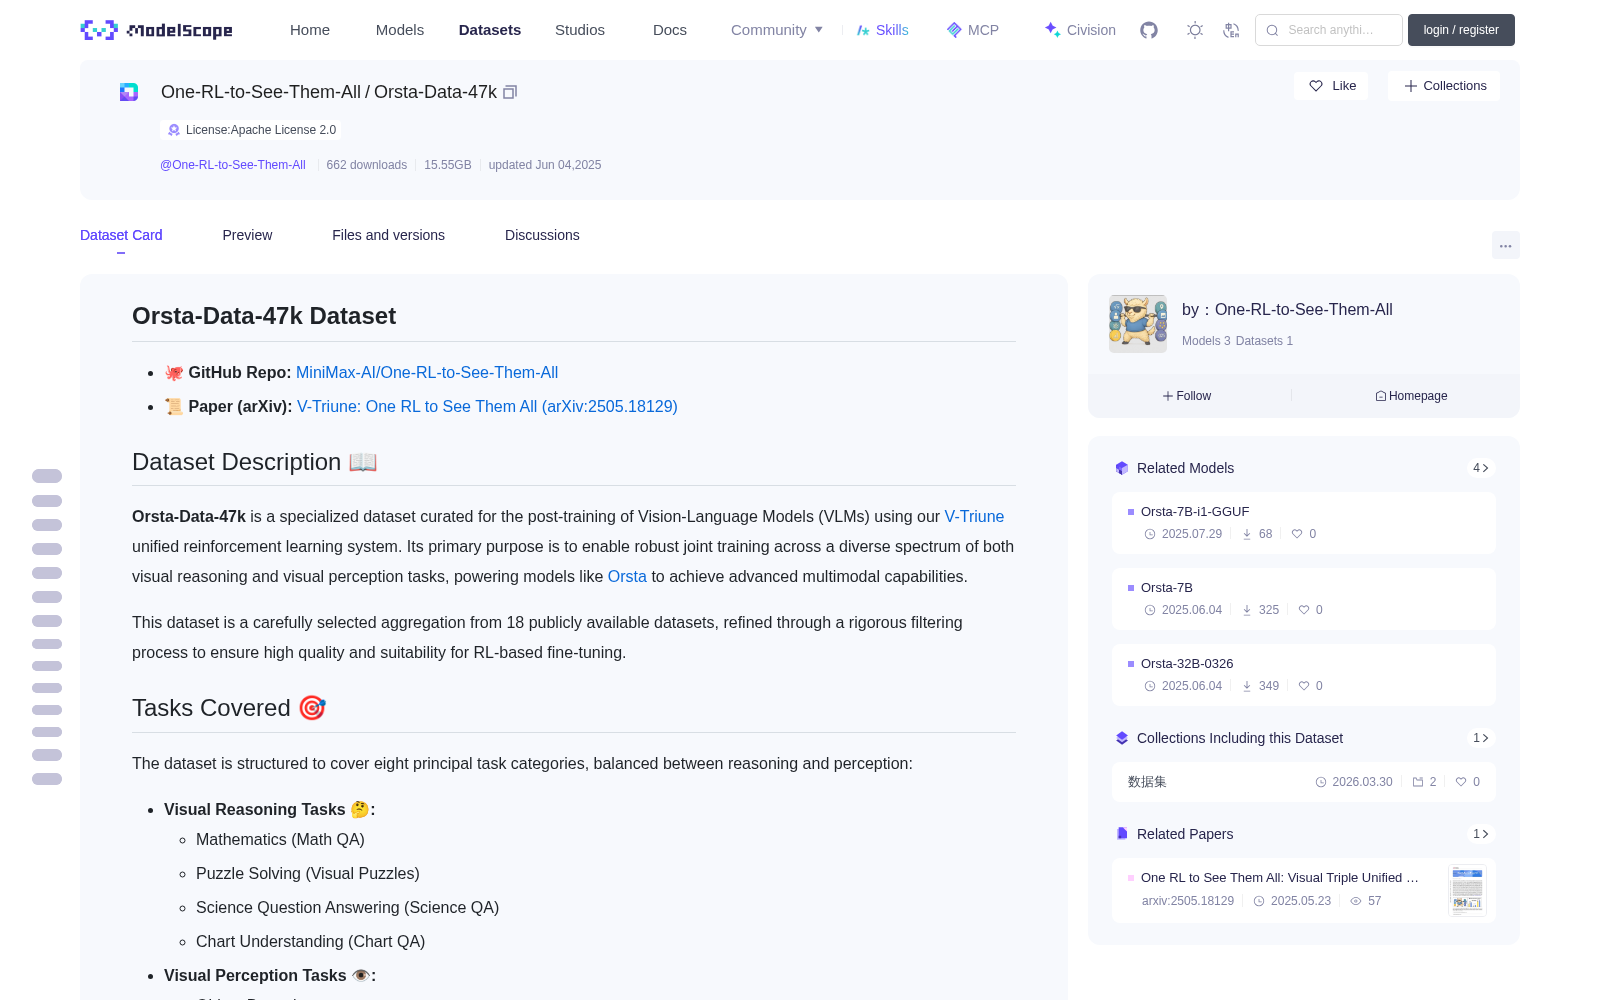
Task: Click the '15.55GB' size text
Action: click(448, 165)
